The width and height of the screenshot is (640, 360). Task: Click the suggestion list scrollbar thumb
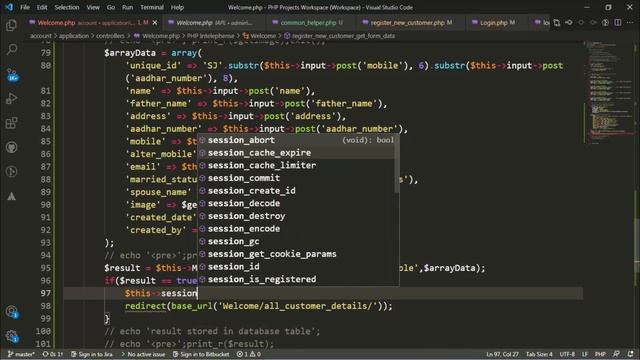[397, 163]
